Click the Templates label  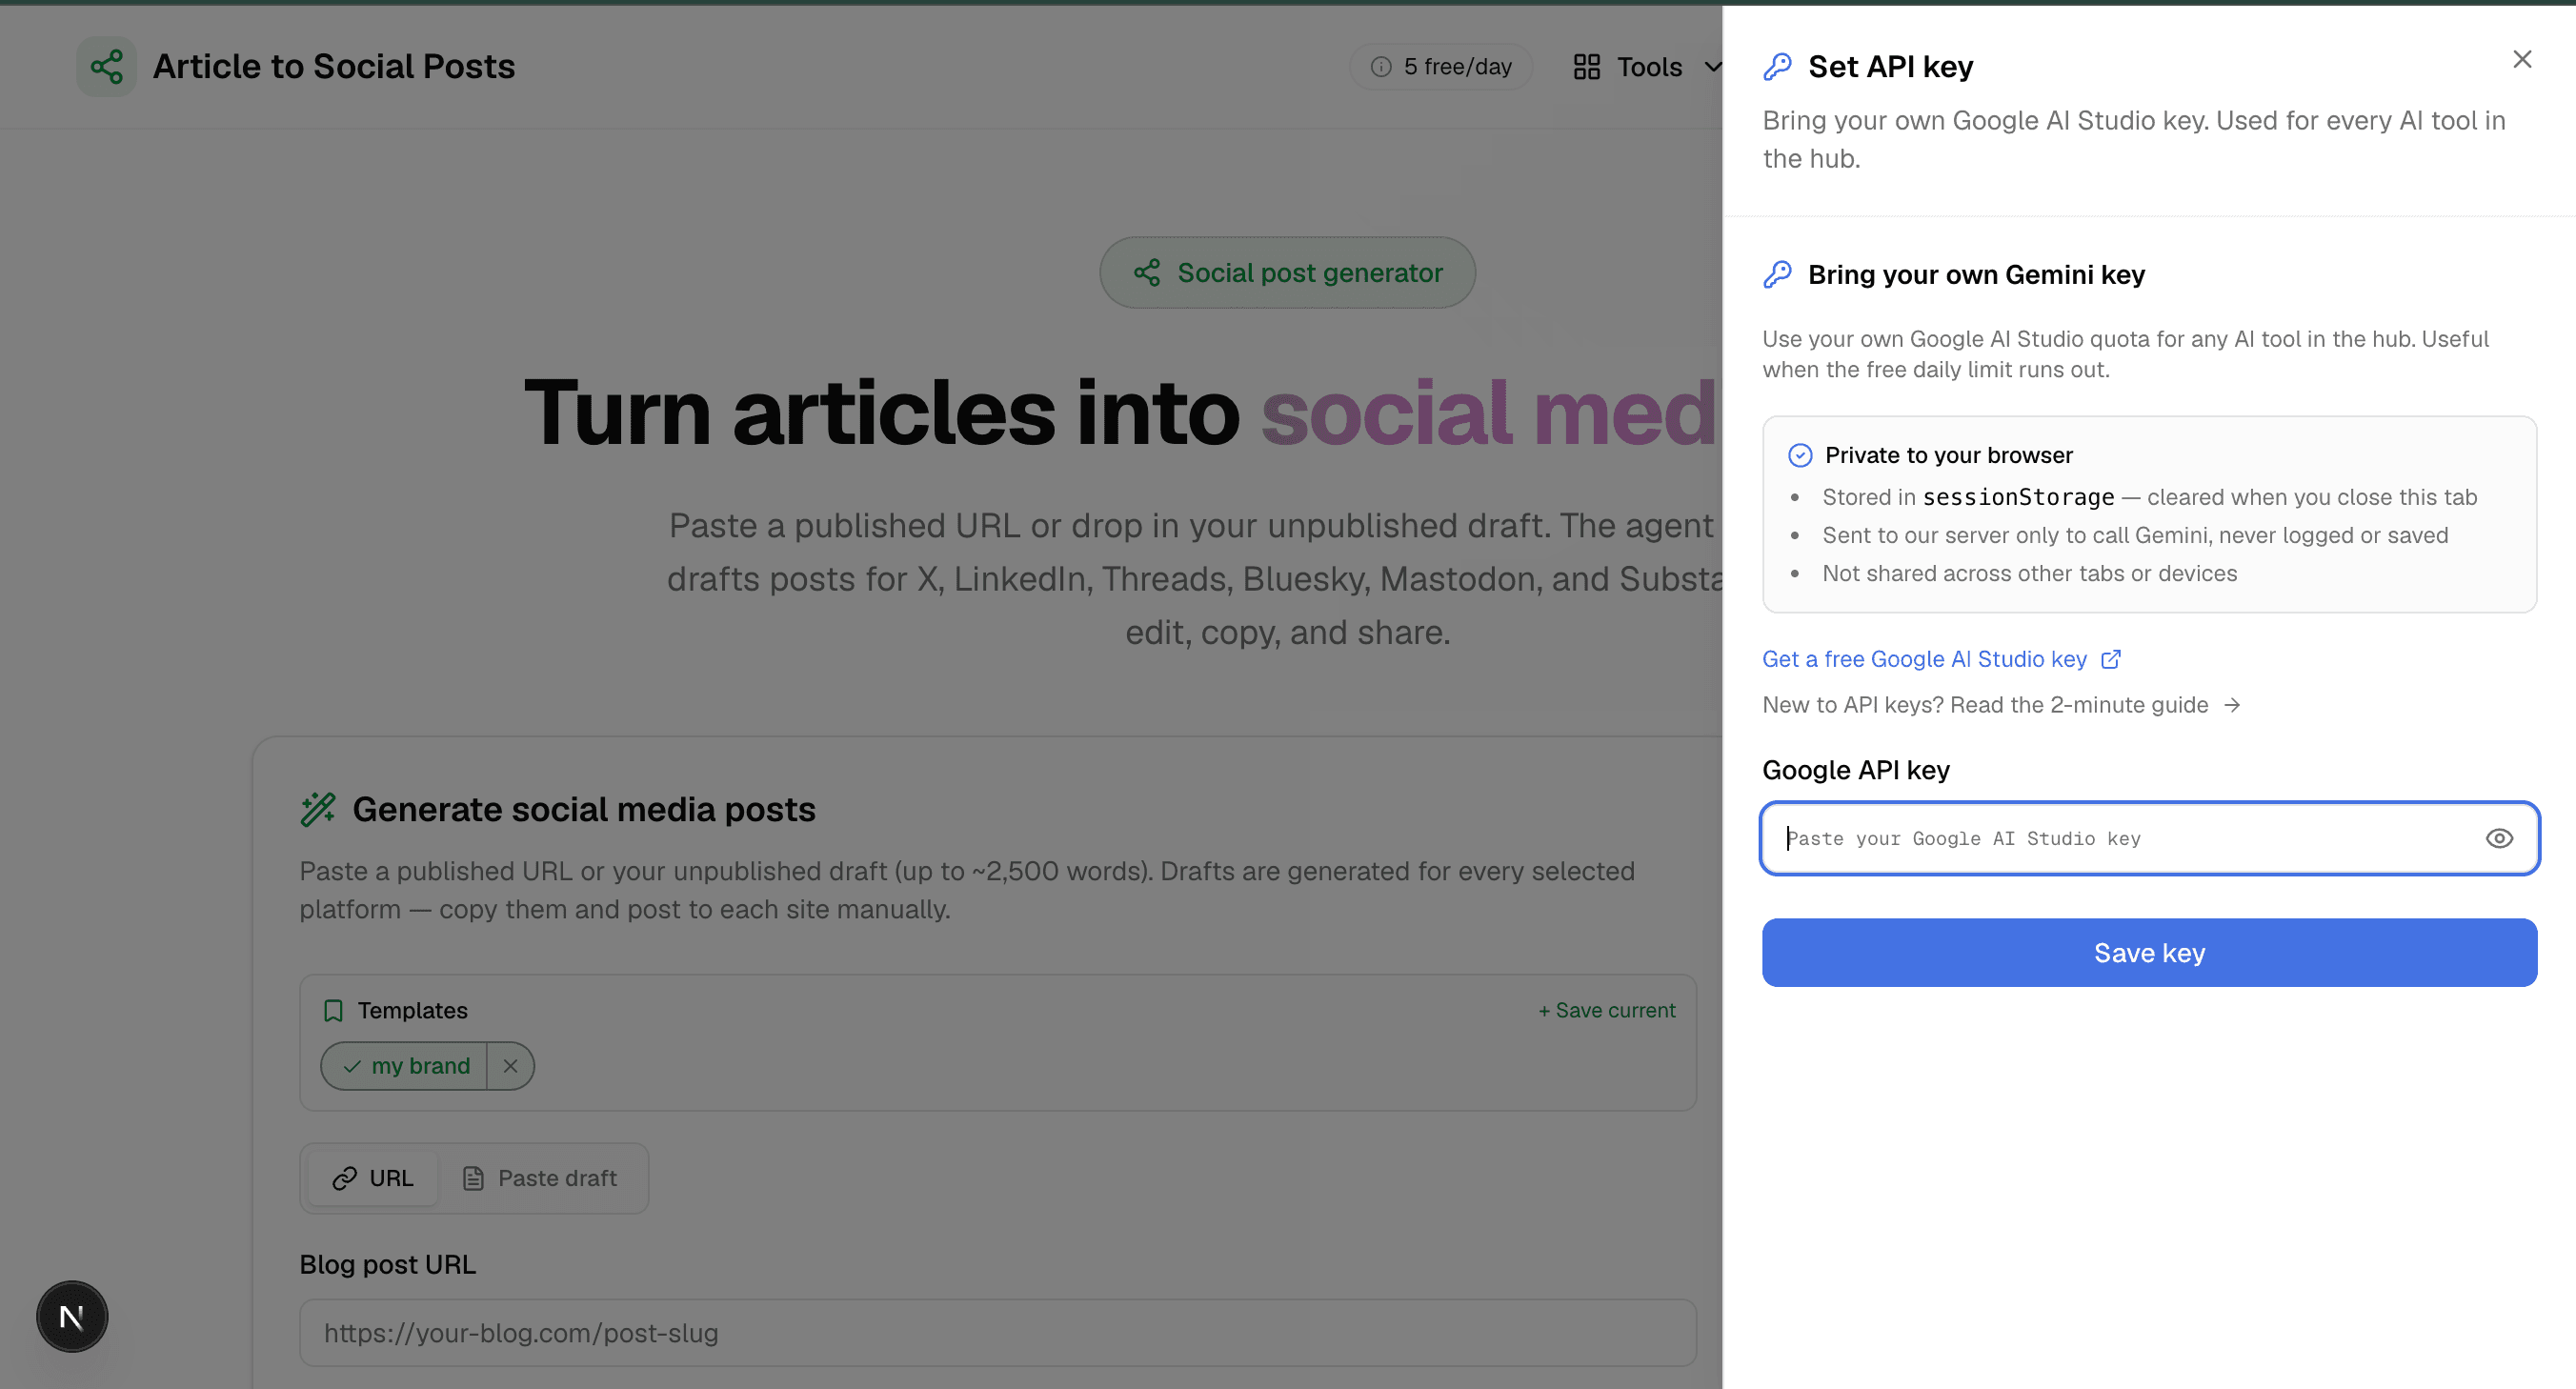[412, 1011]
